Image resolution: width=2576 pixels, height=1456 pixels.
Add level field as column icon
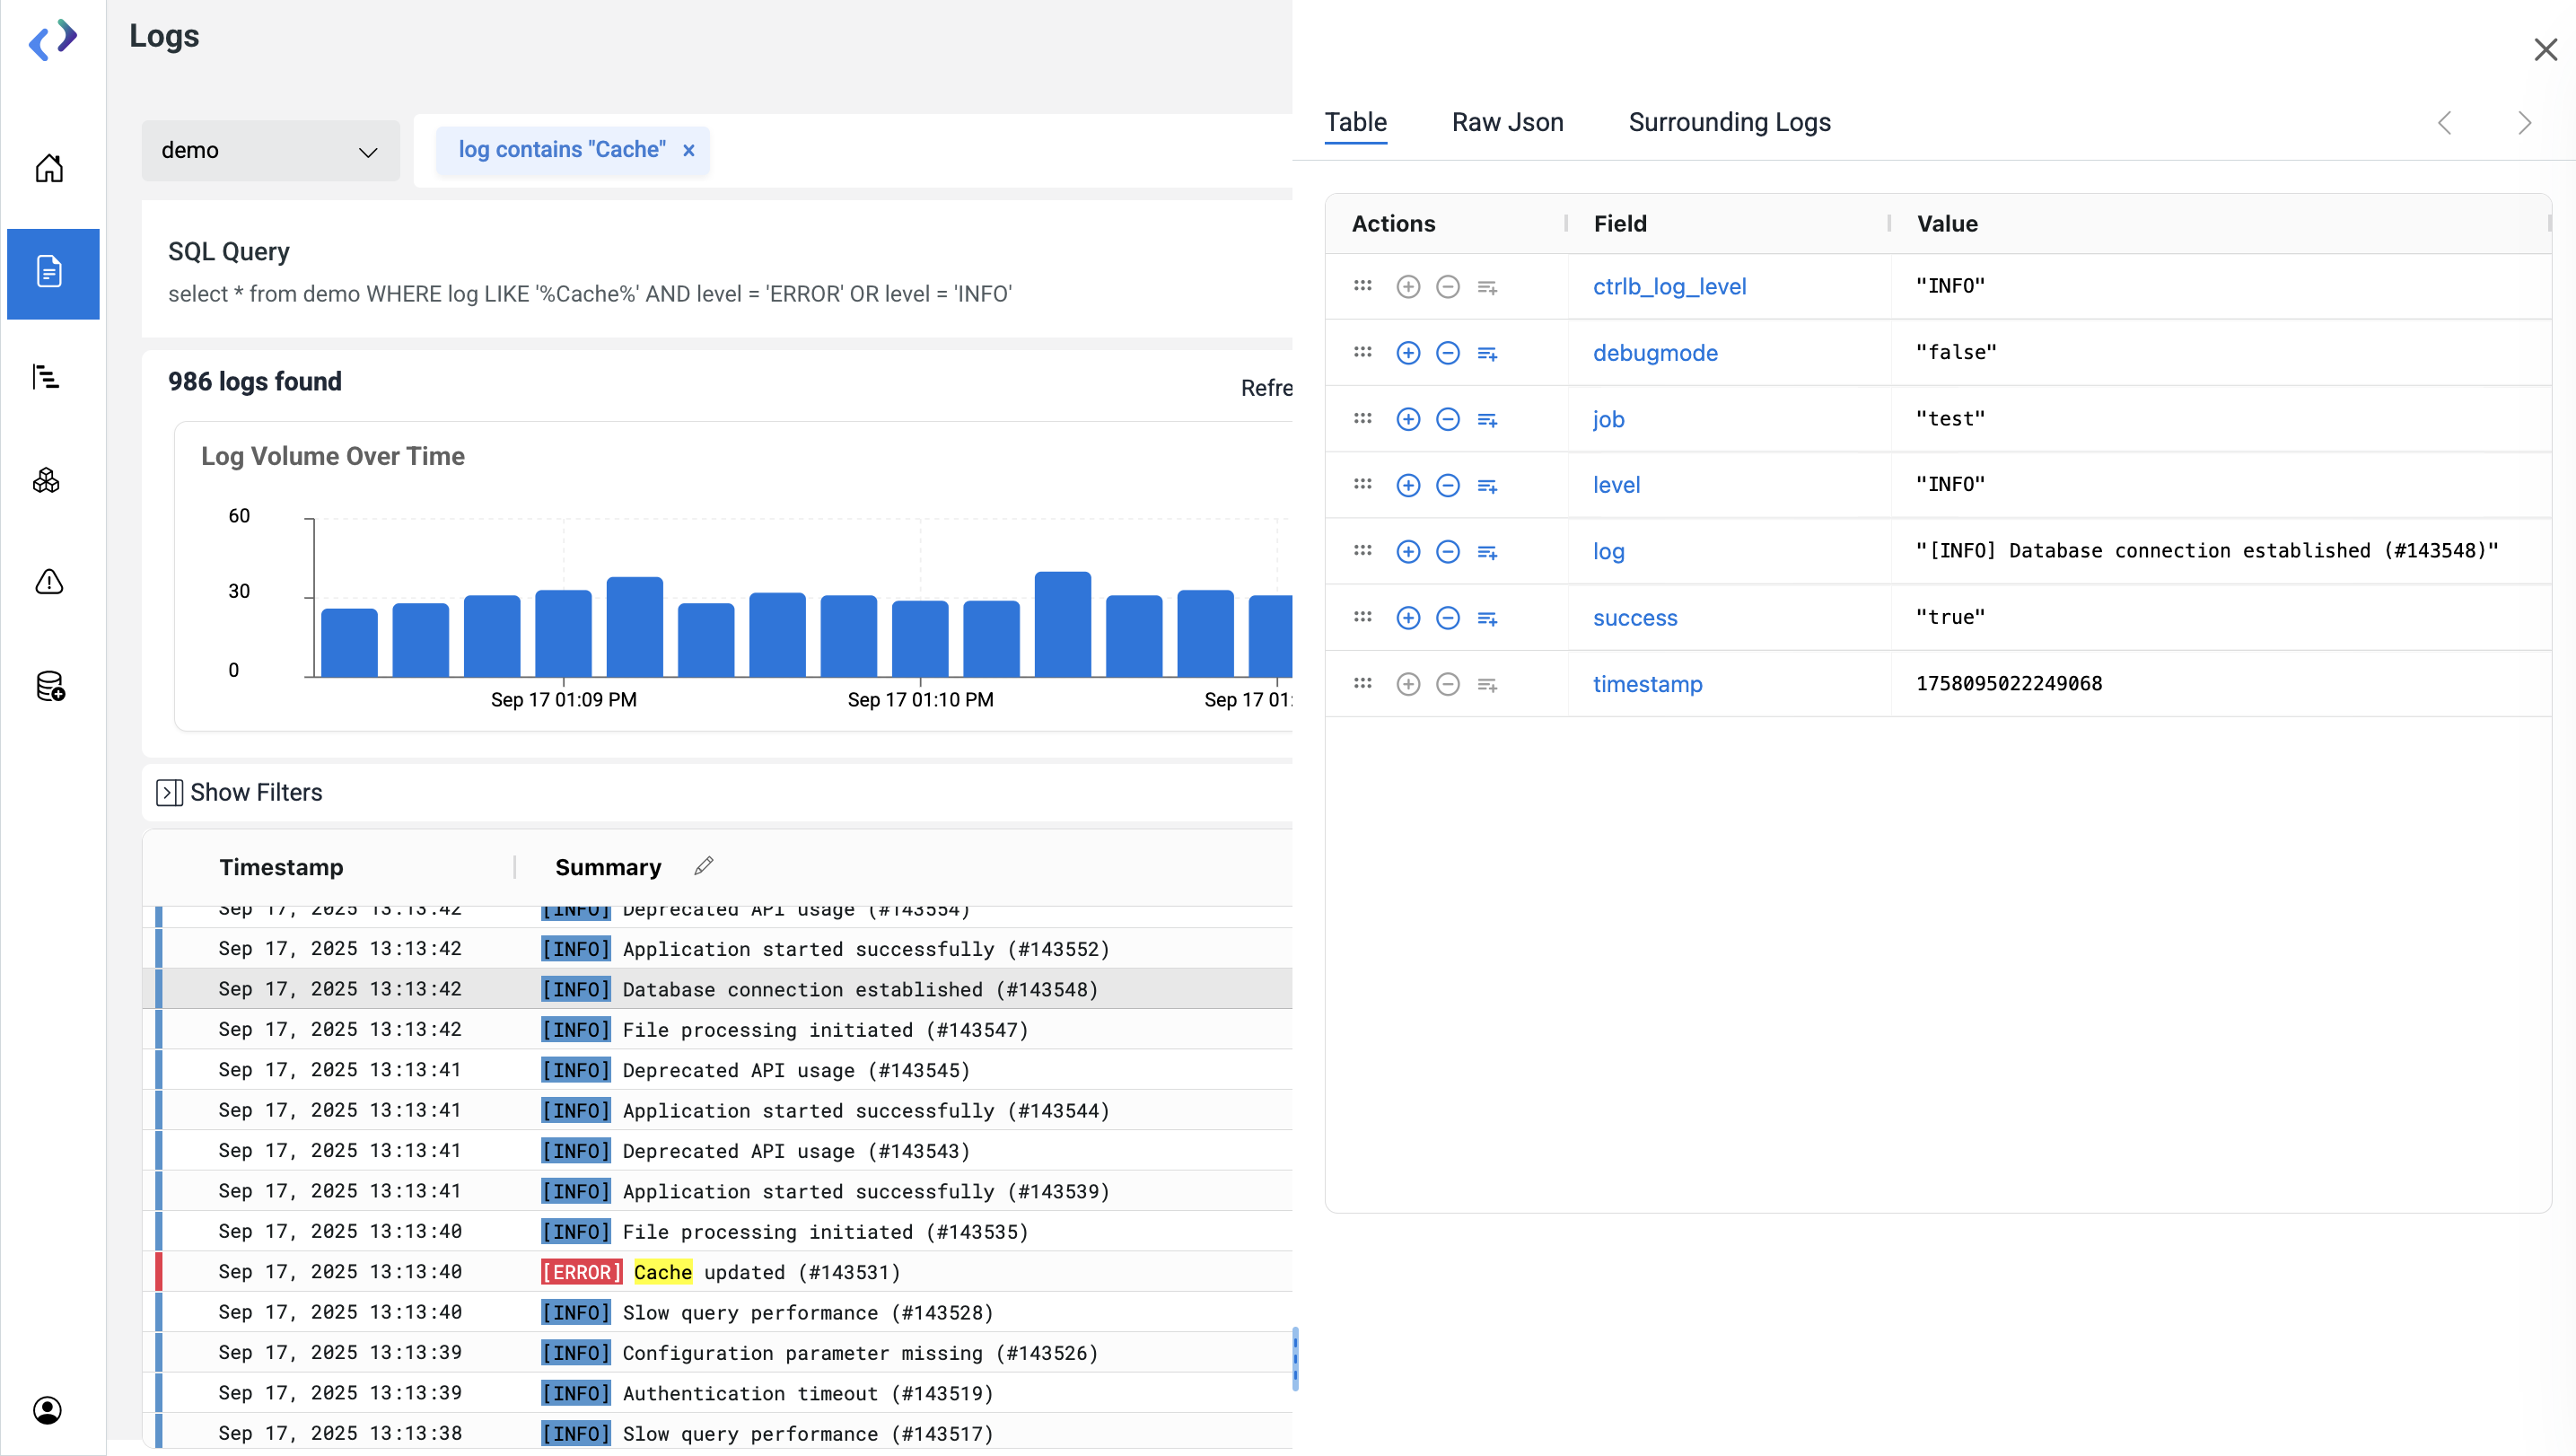click(x=1487, y=486)
